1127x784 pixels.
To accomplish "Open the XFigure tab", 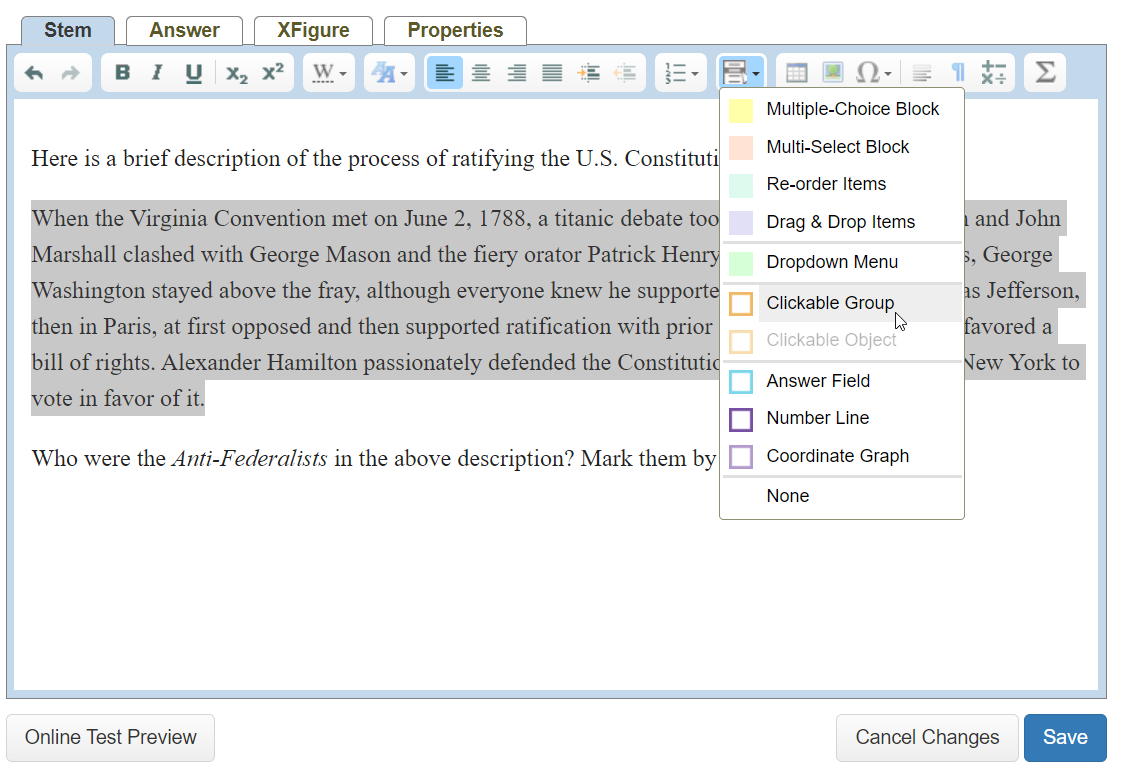I will pos(313,30).
